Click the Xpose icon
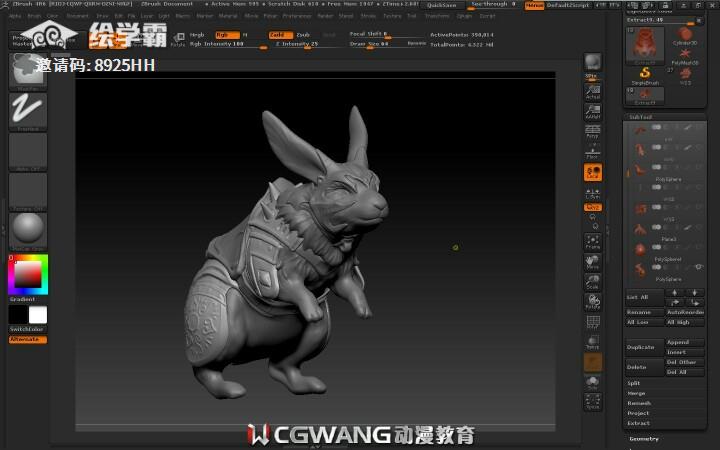The height and width of the screenshot is (450, 720). [592, 402]
